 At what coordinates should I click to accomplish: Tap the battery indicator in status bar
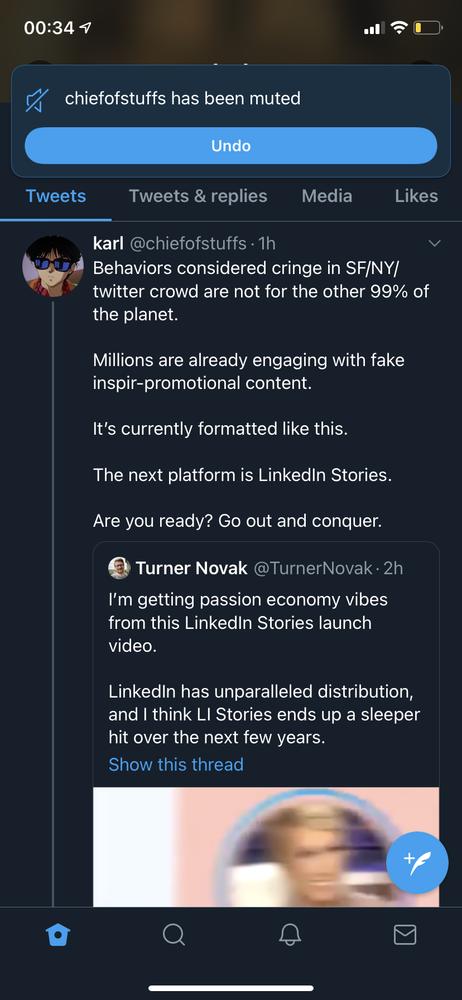click(428, 28)
